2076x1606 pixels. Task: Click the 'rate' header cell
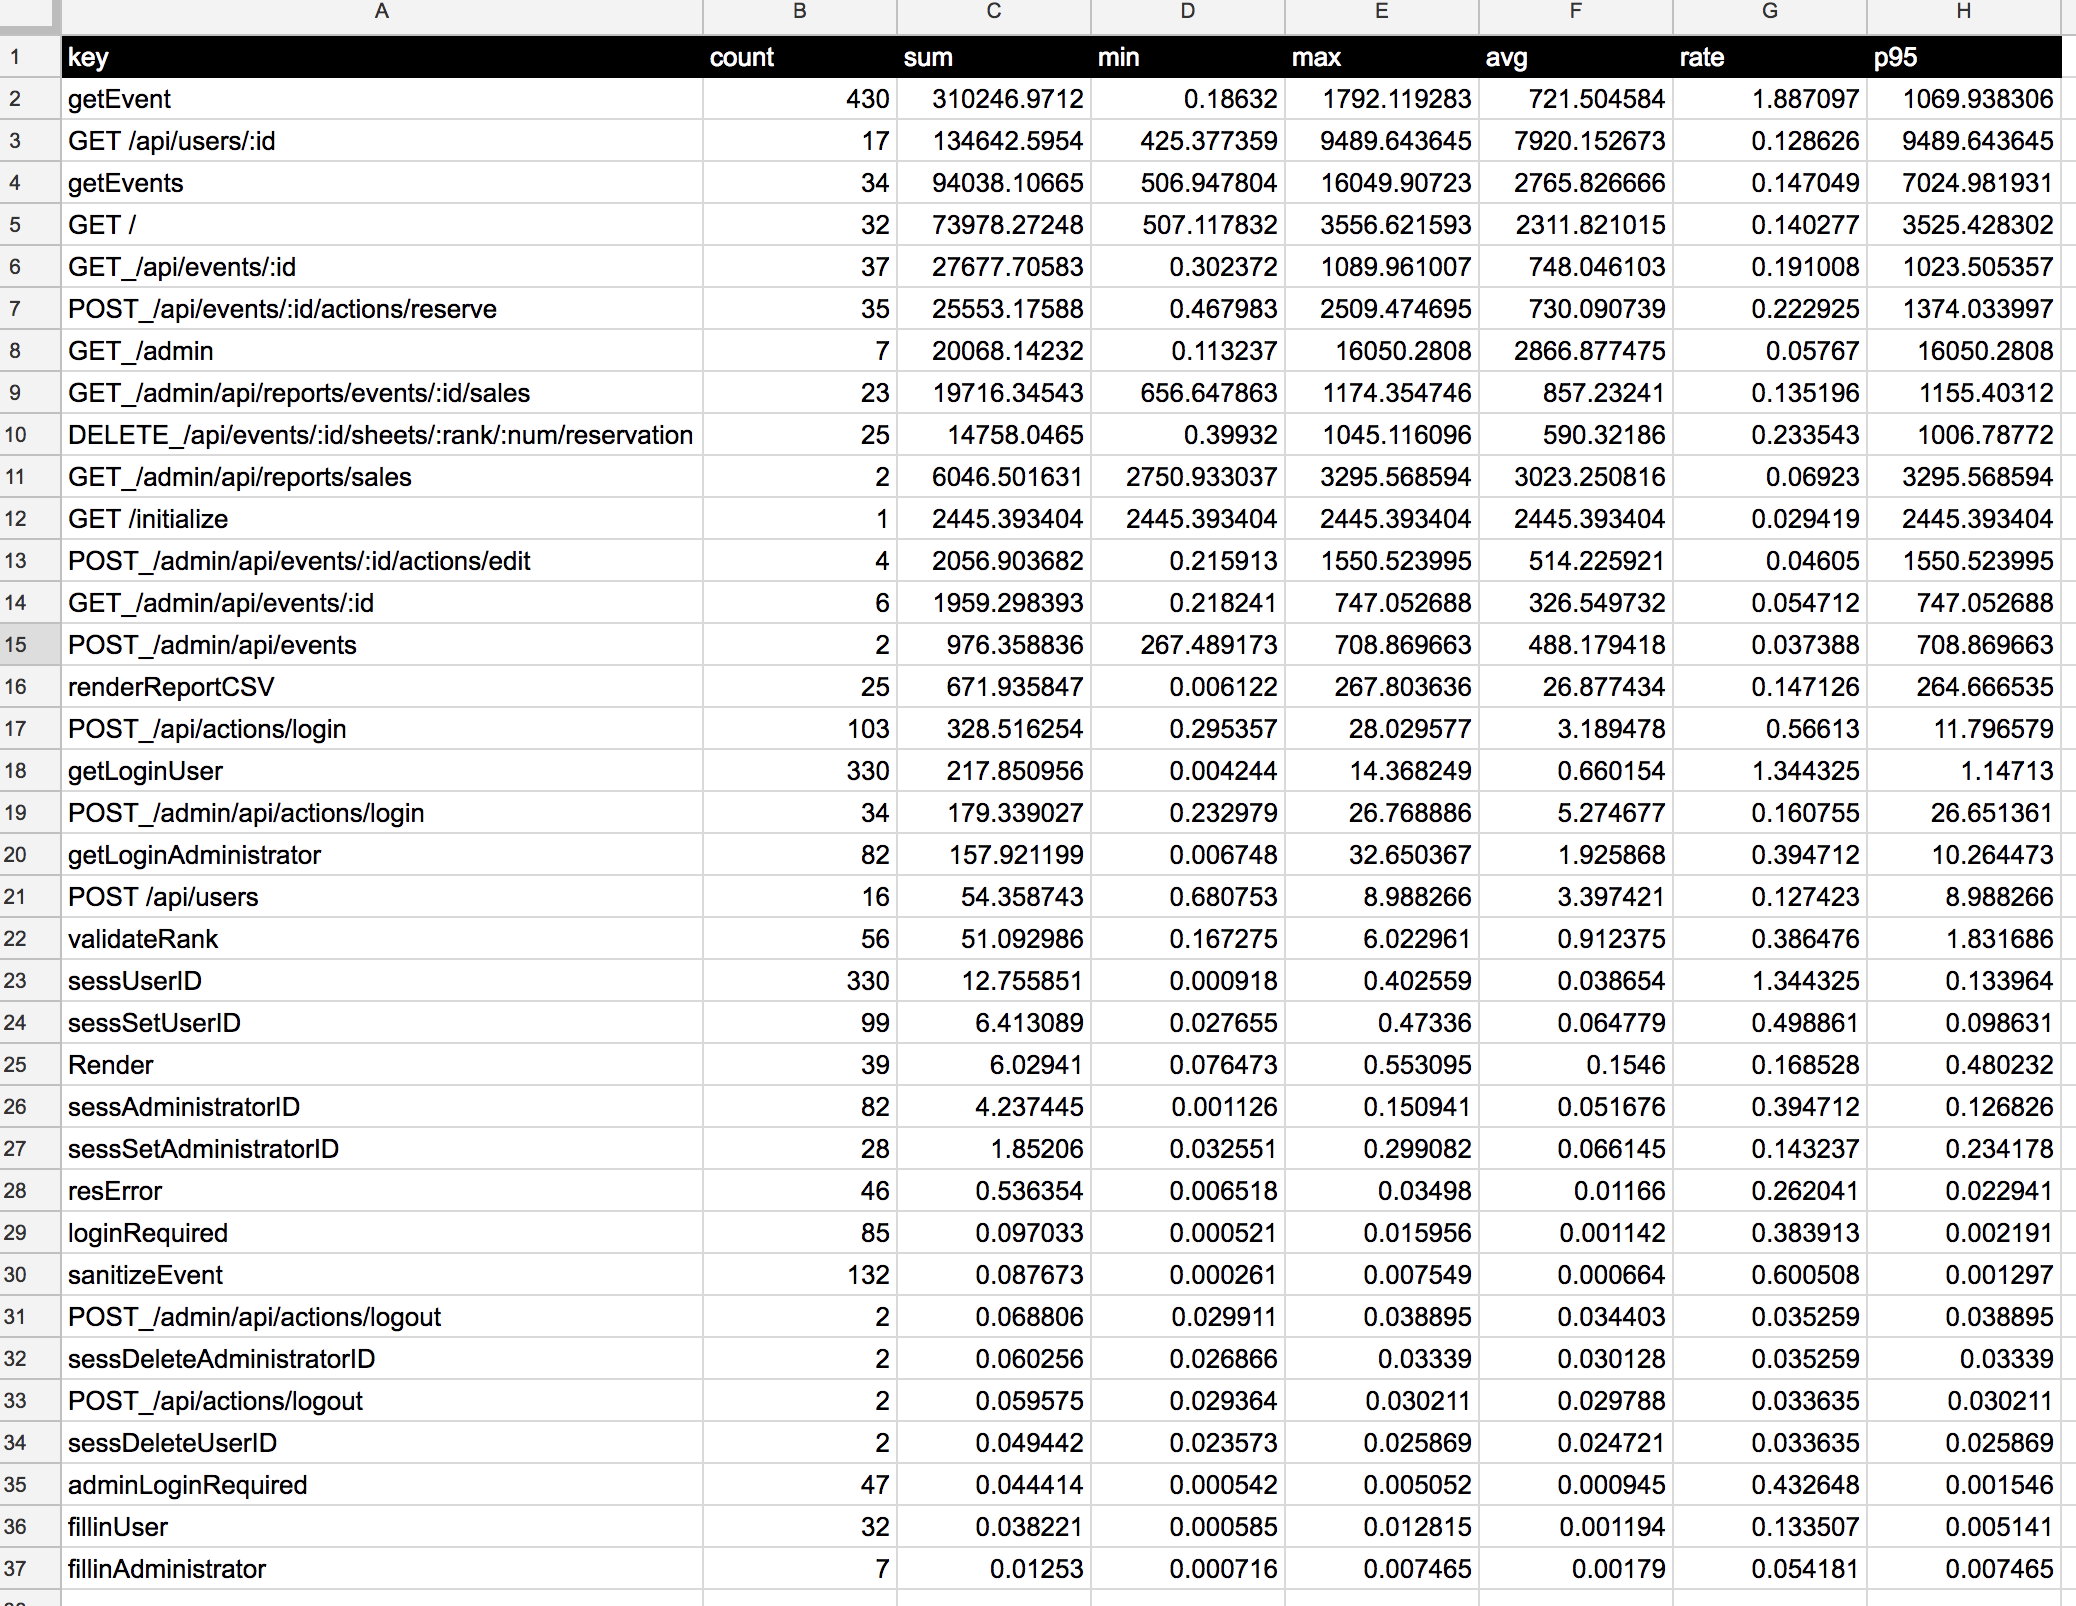(1769, 57)
